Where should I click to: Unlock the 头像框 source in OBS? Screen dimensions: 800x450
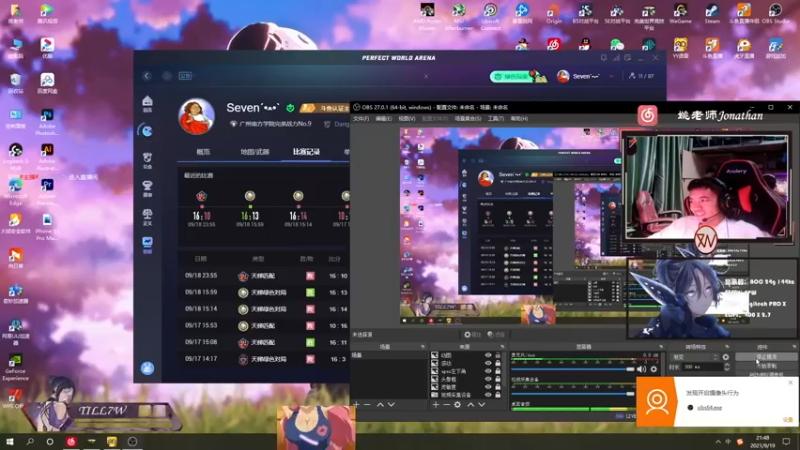pyautogui.click(x=498, y=379)
